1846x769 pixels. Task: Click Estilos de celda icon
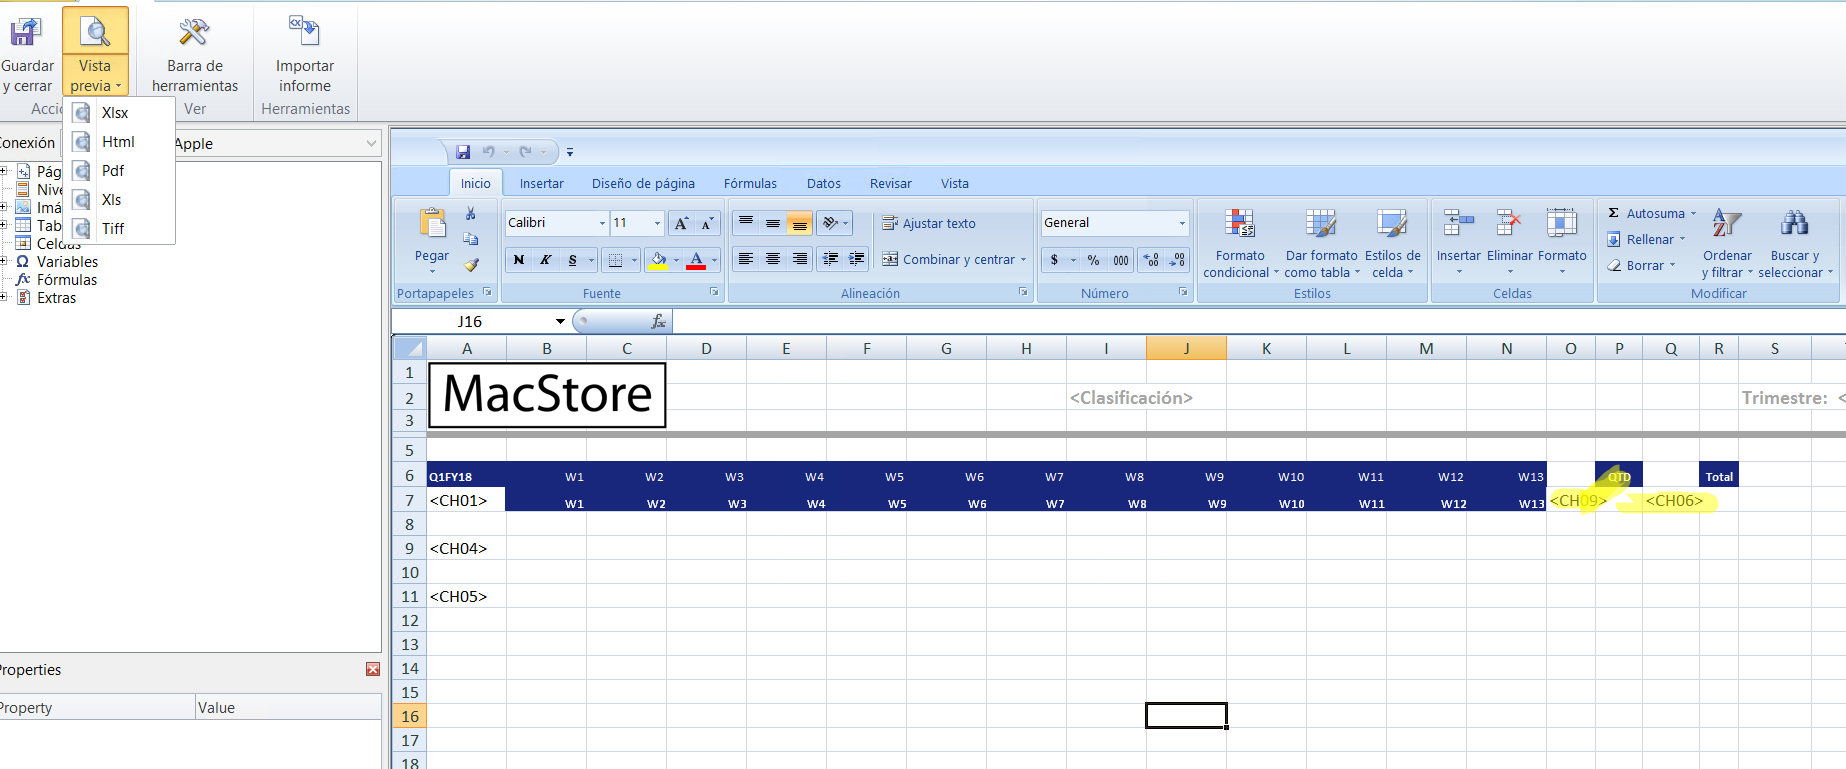click(1391, 223)
